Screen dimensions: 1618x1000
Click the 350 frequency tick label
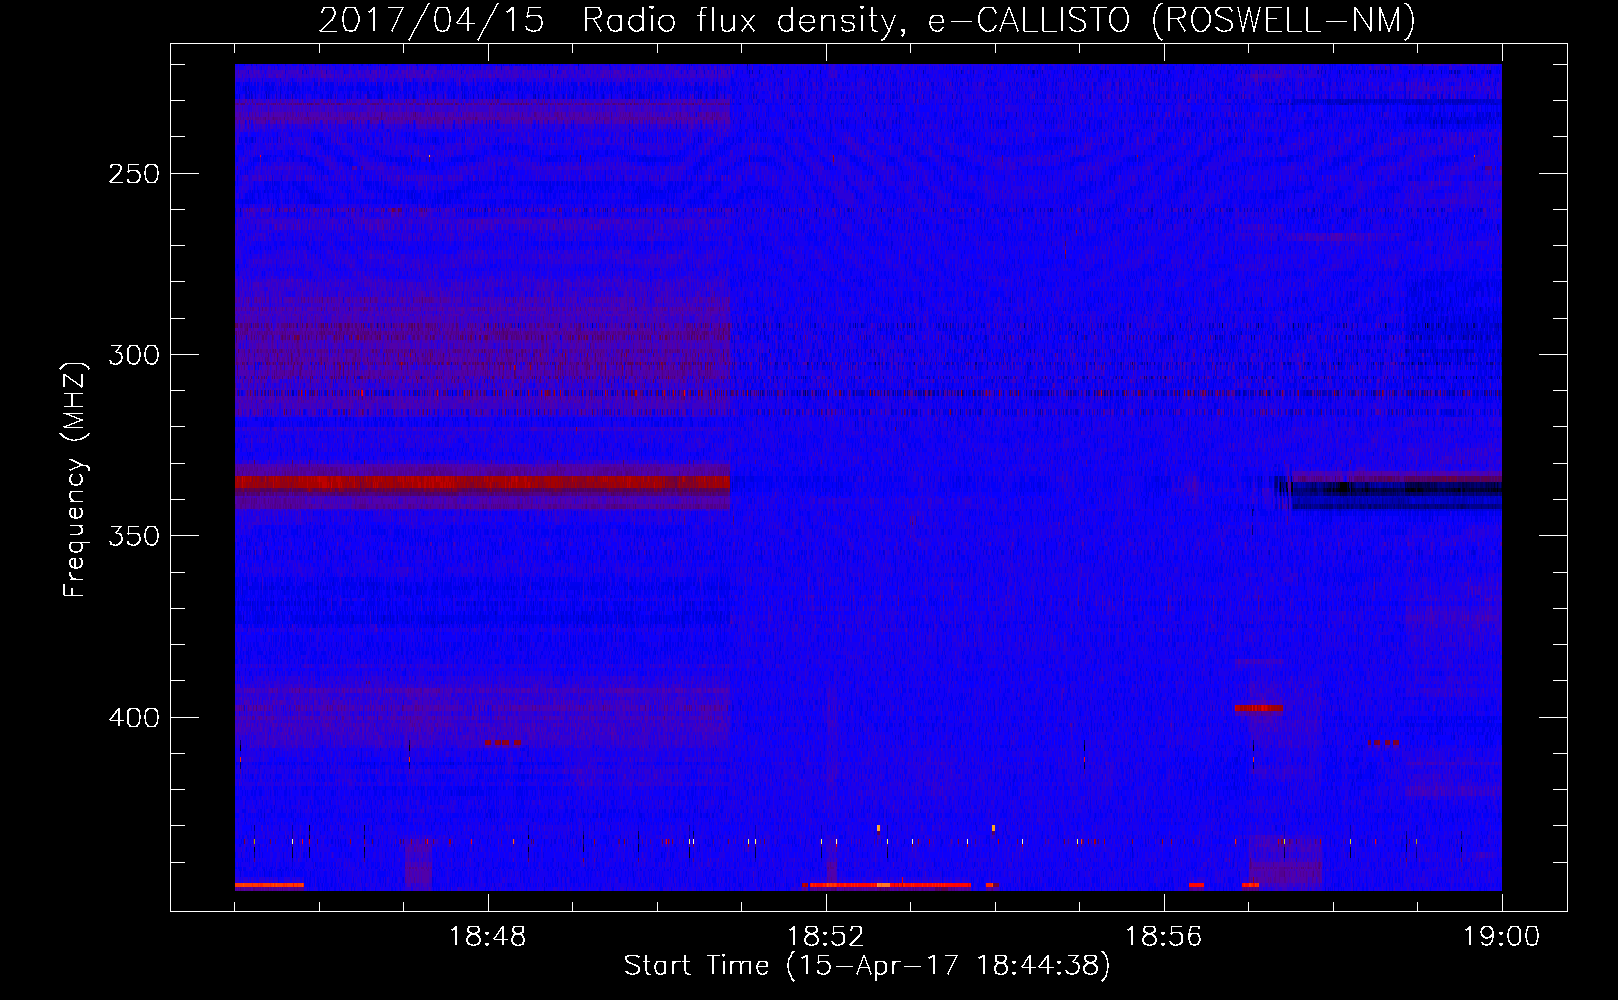pyautogui.click(x=134, y=536)
